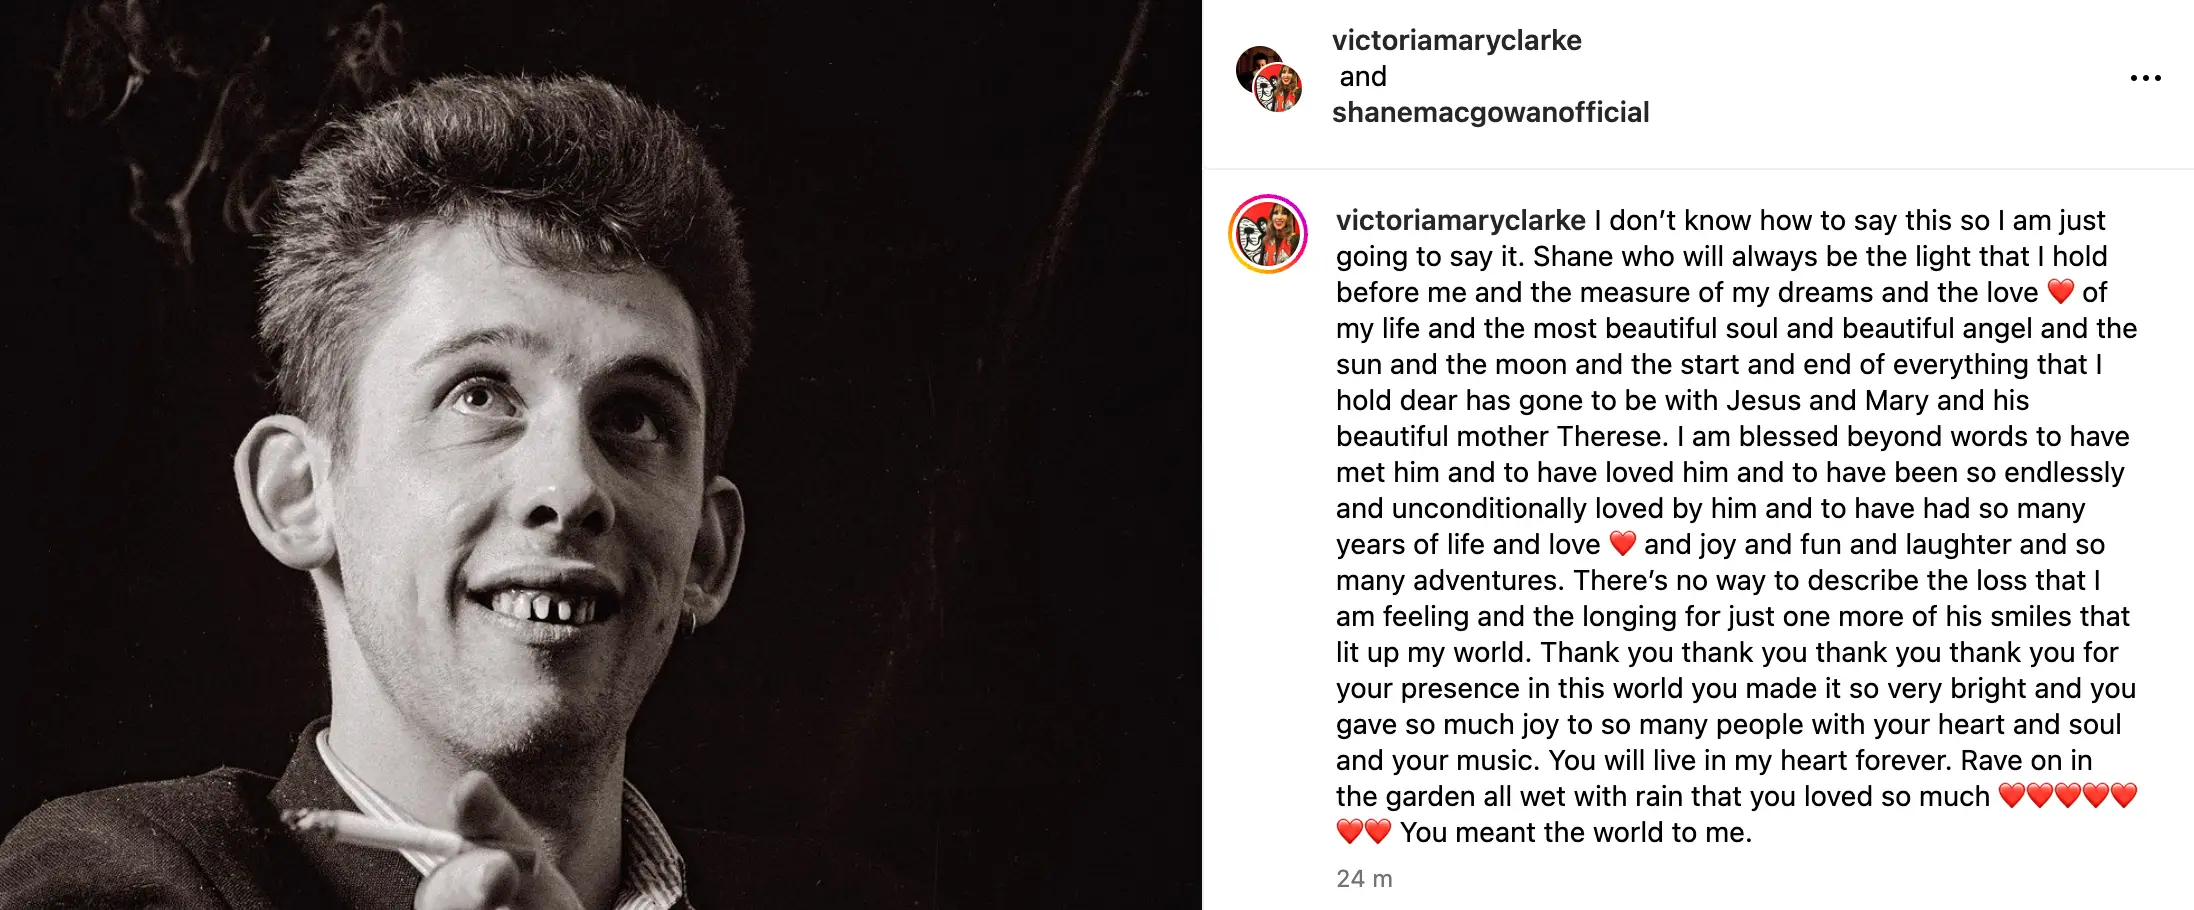Click the first heart in the row after 'so much'
Viewport: 2194px width, 910px height.
(2014, 795)
